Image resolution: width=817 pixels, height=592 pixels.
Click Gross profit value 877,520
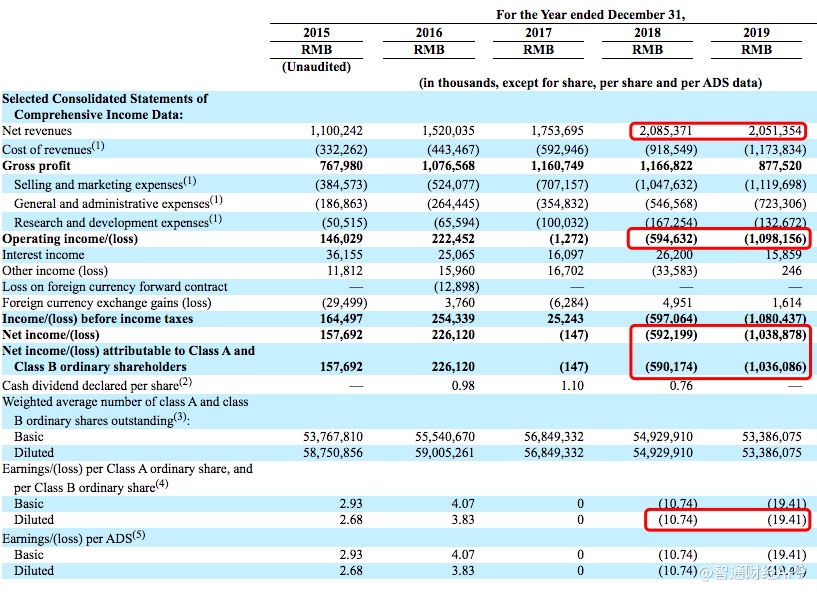[780, 166]
